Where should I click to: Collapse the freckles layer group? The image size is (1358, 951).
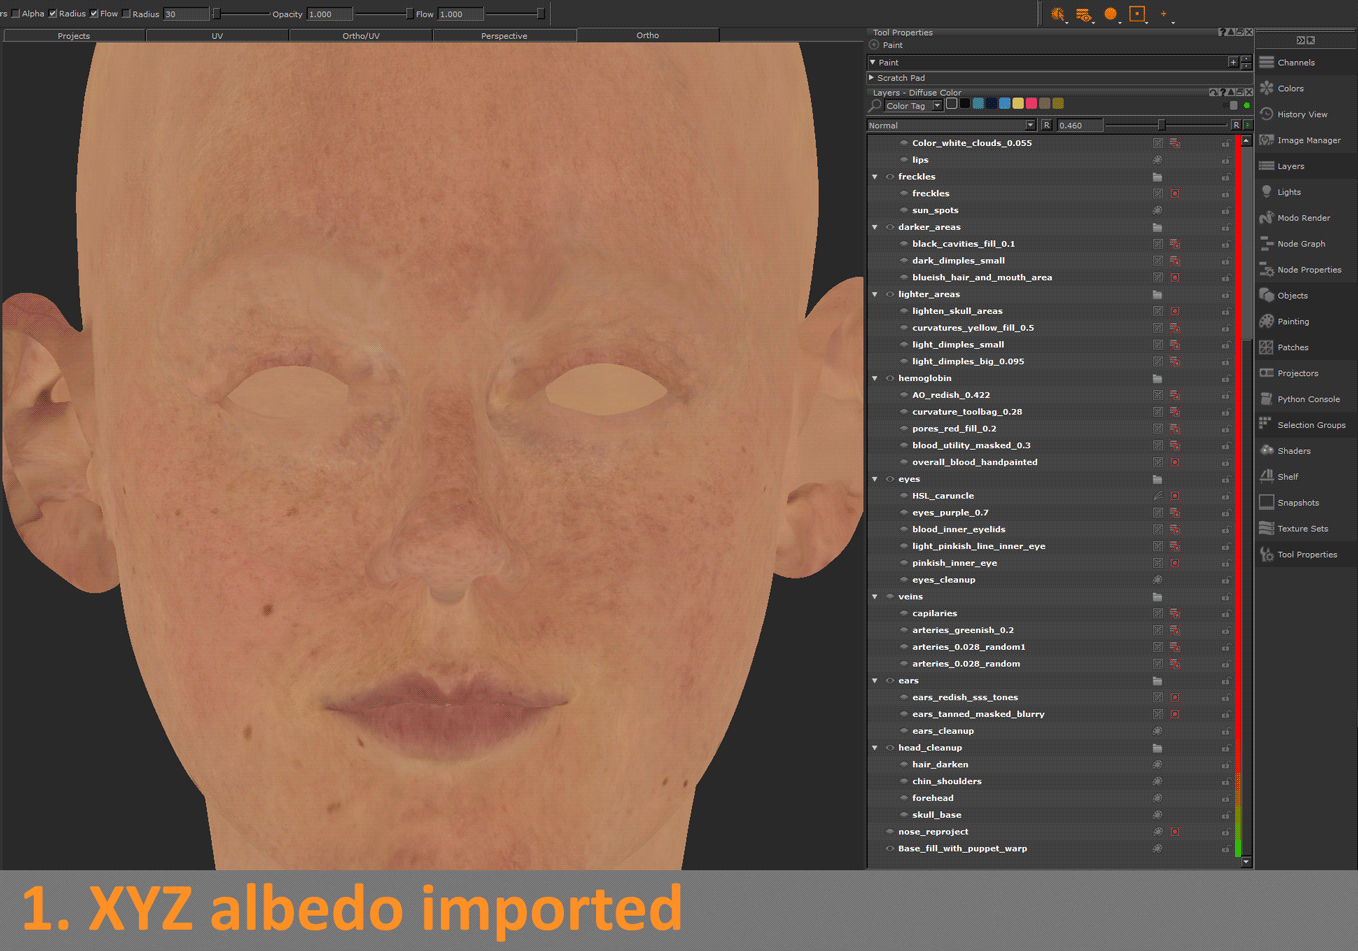tap(875, 177)
